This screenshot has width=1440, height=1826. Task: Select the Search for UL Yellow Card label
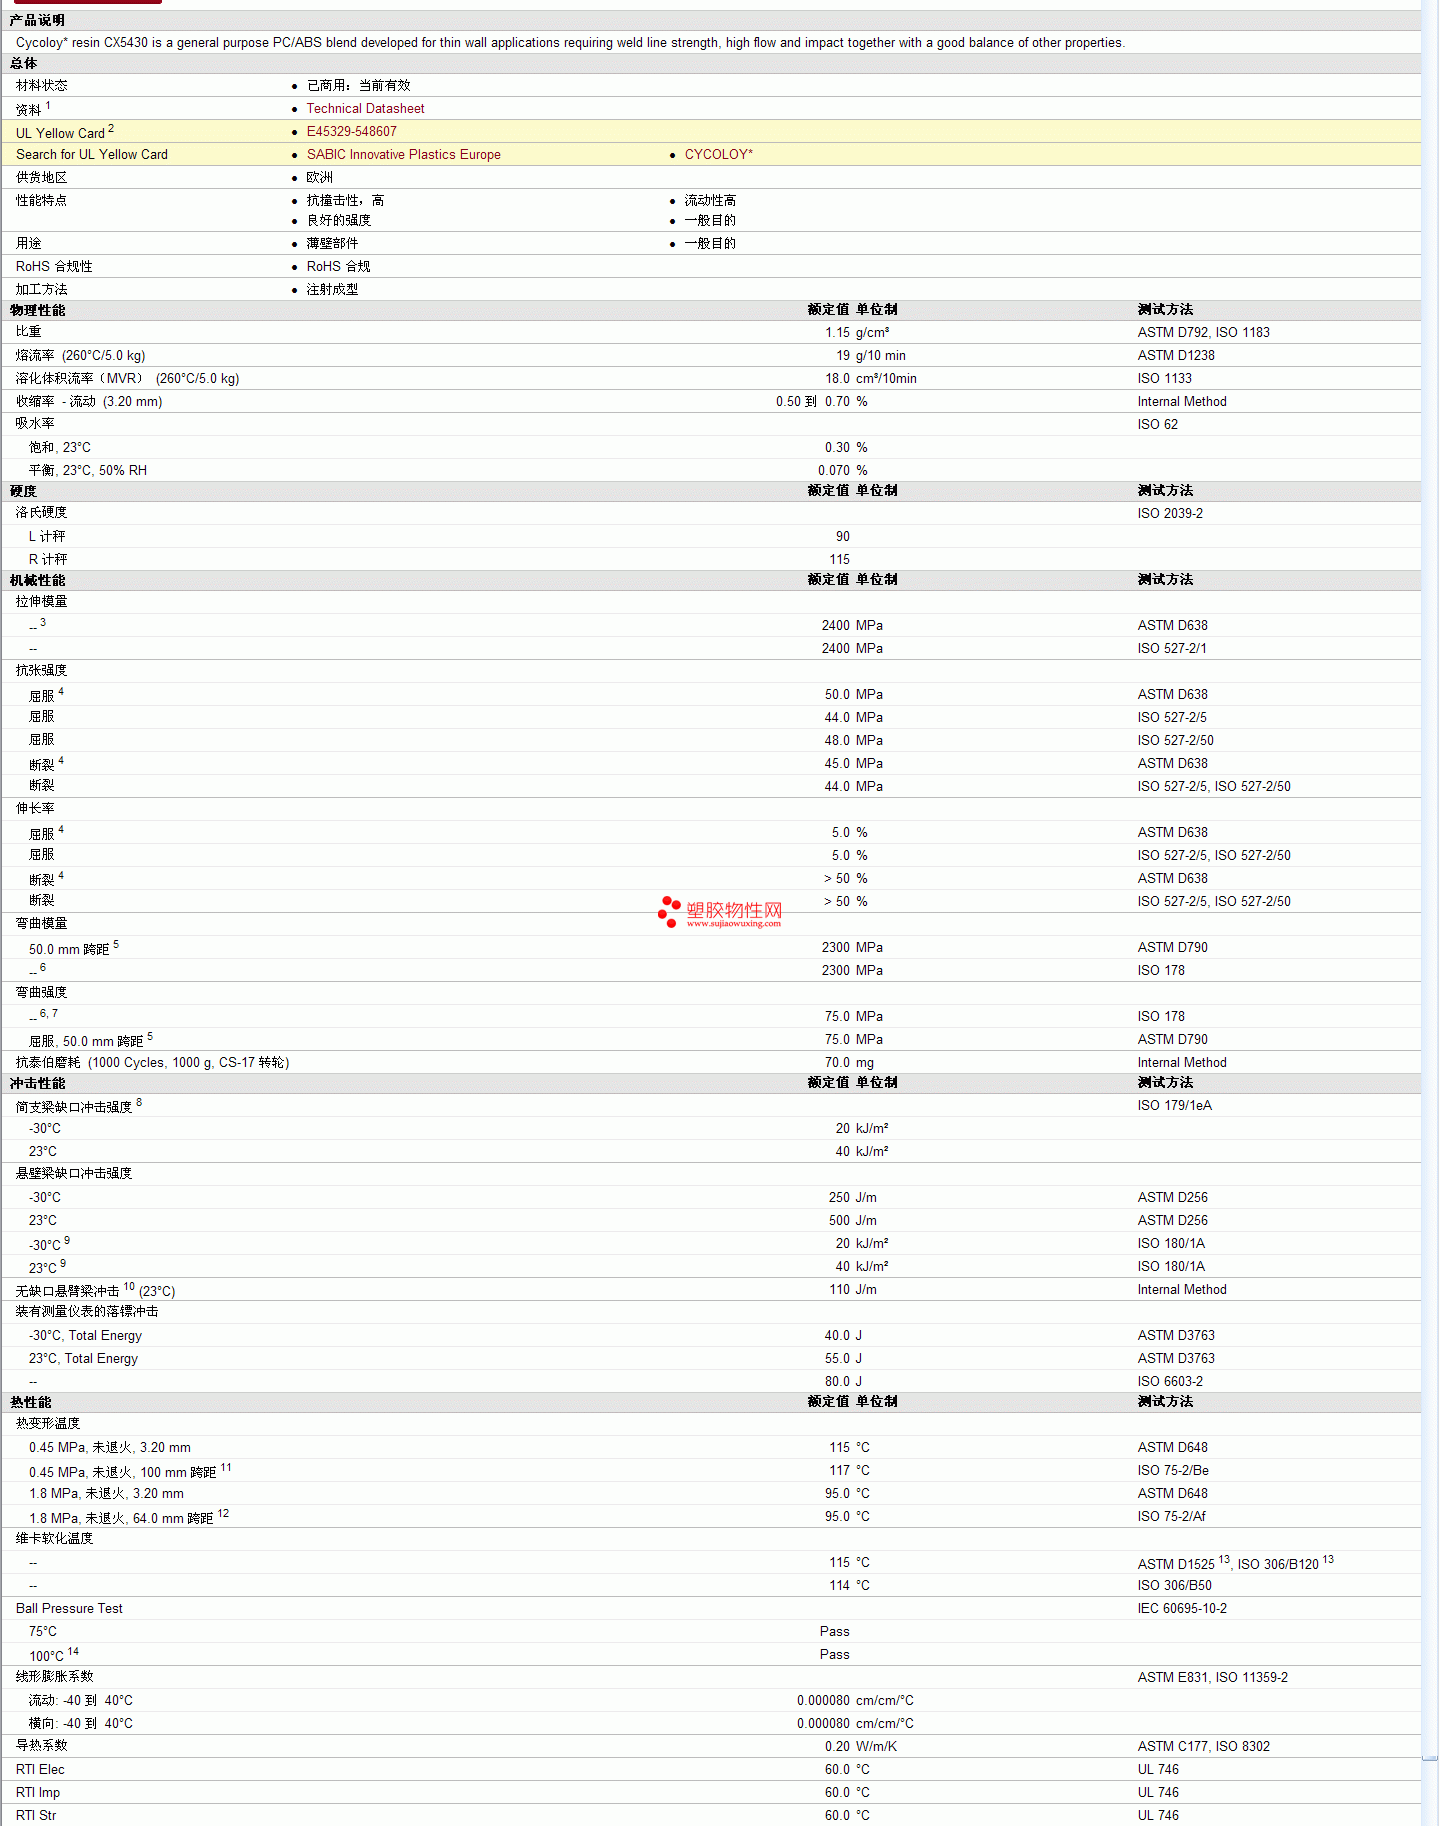pos(92,154)
